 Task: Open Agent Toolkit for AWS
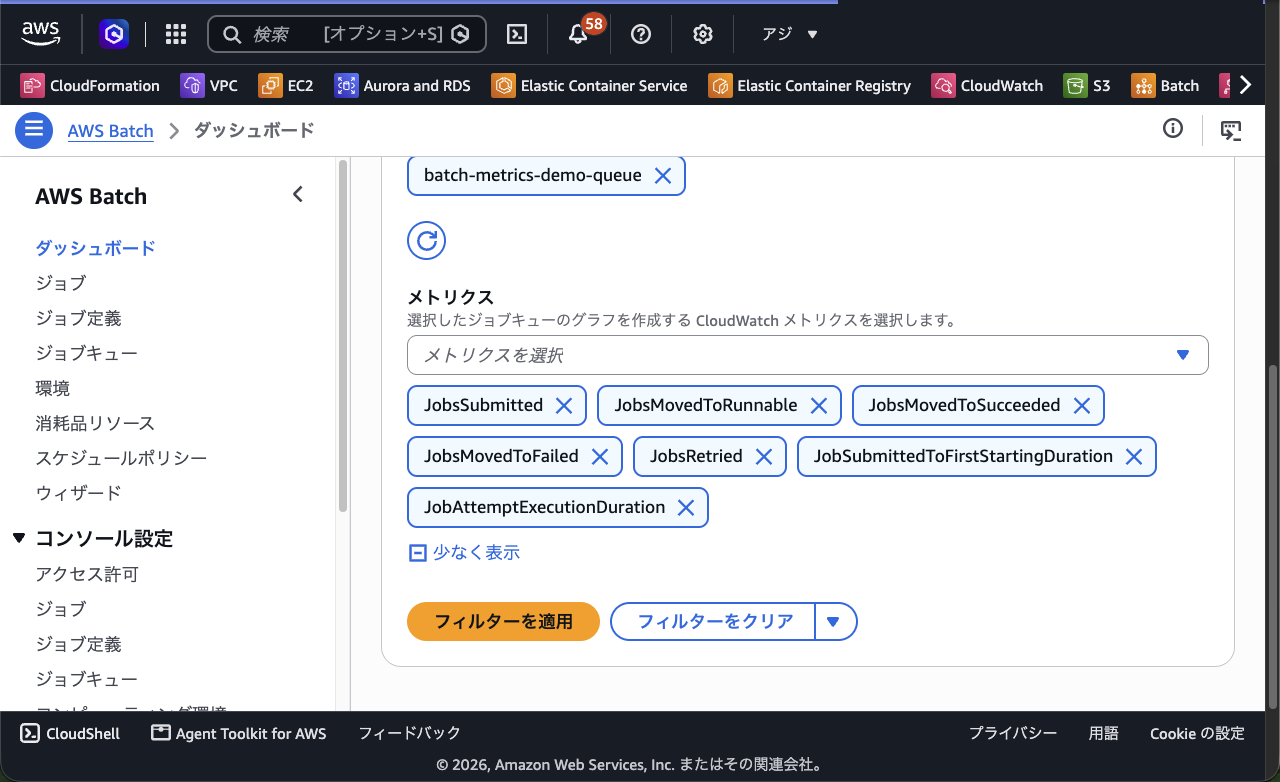239,733
